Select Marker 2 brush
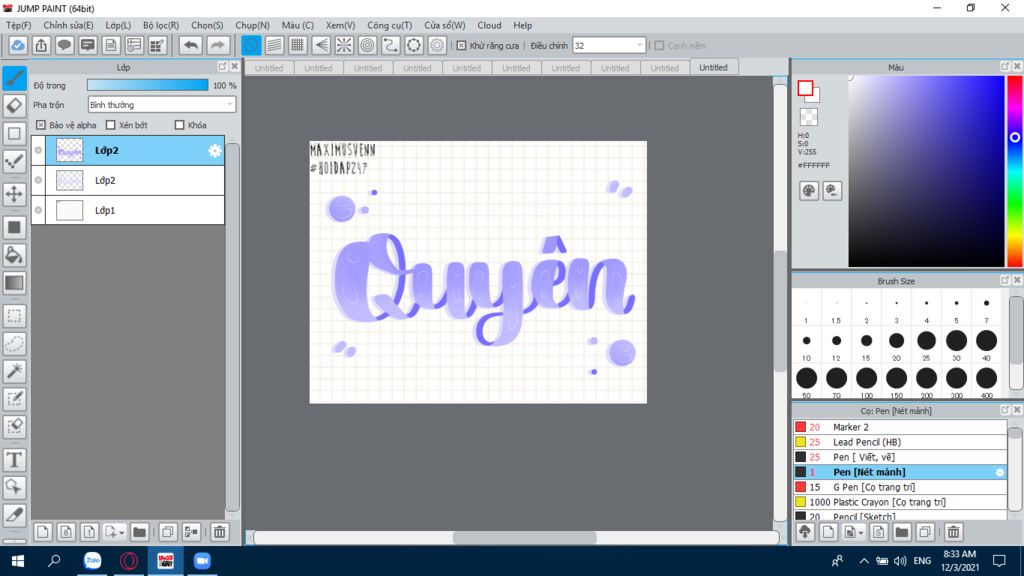1024x576 pixels. point(900,427)
